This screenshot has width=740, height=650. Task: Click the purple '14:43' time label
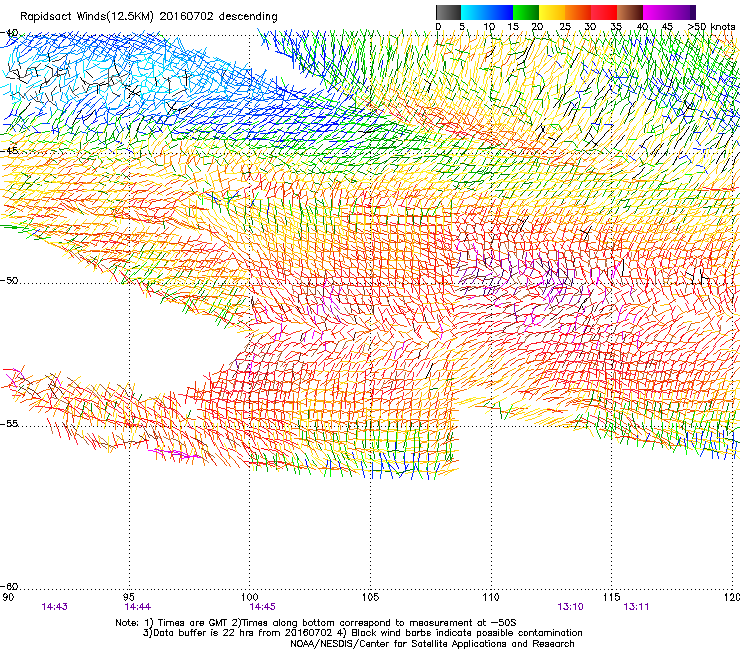tap(55, 607)
